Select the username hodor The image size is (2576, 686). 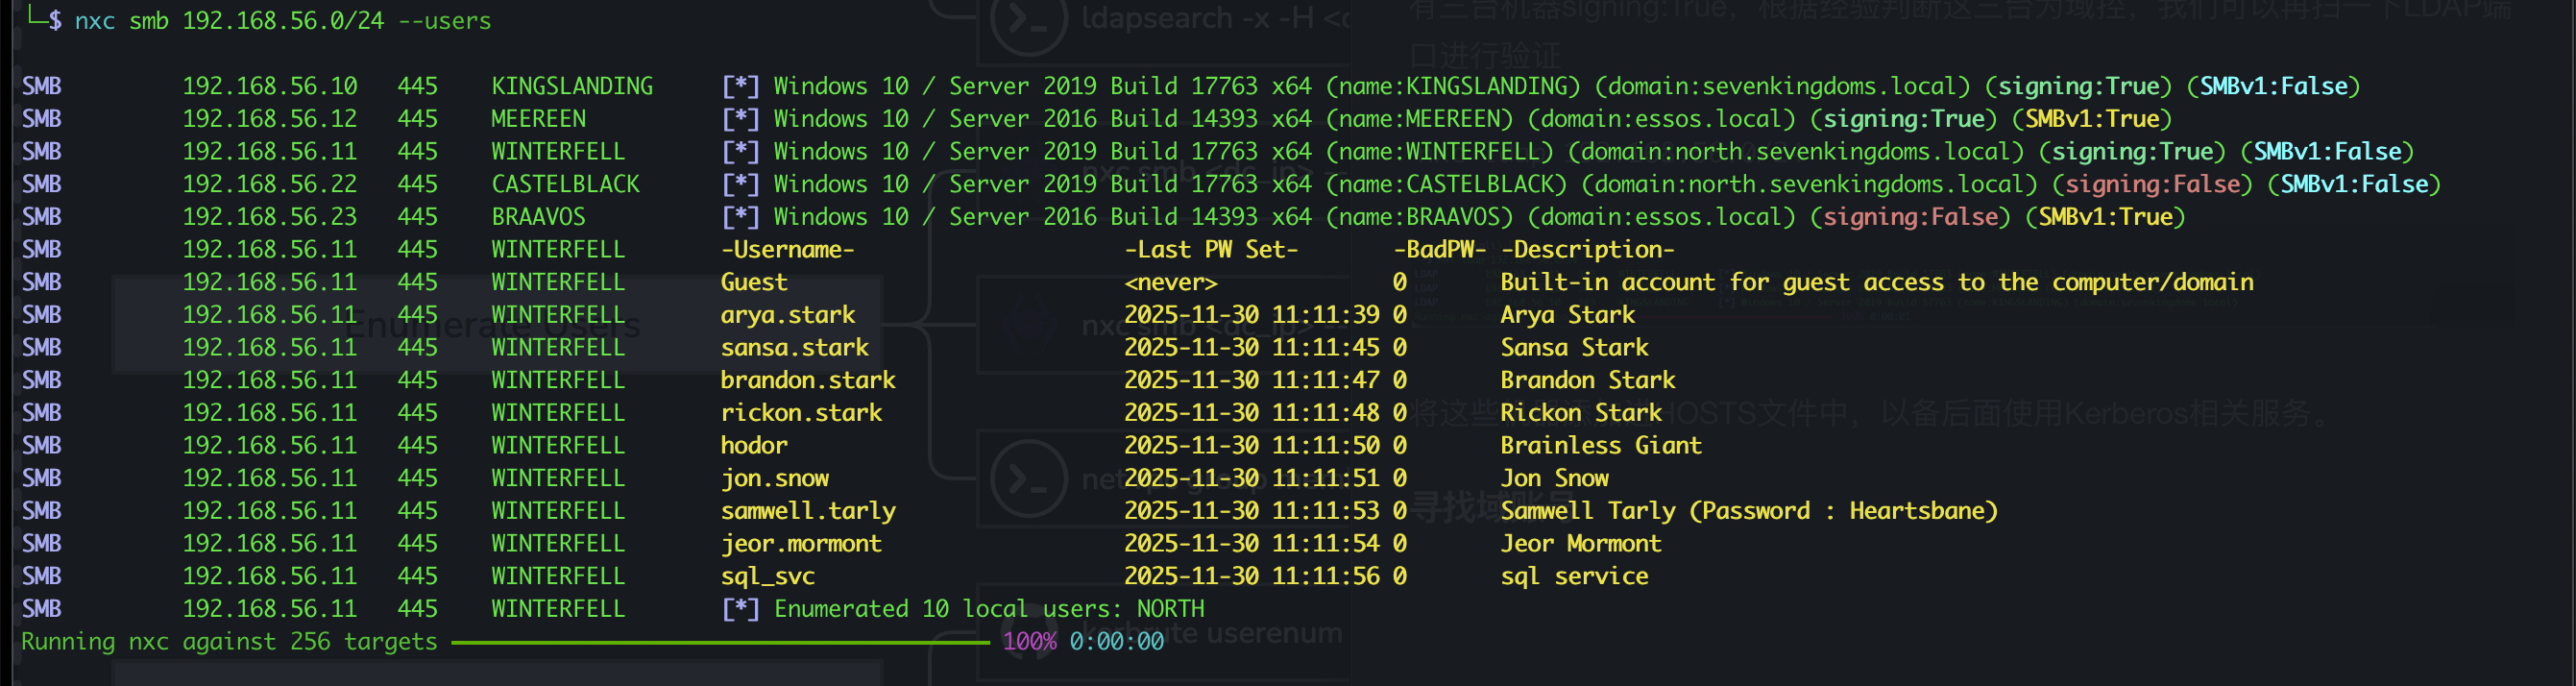click(x=754, y=446)
